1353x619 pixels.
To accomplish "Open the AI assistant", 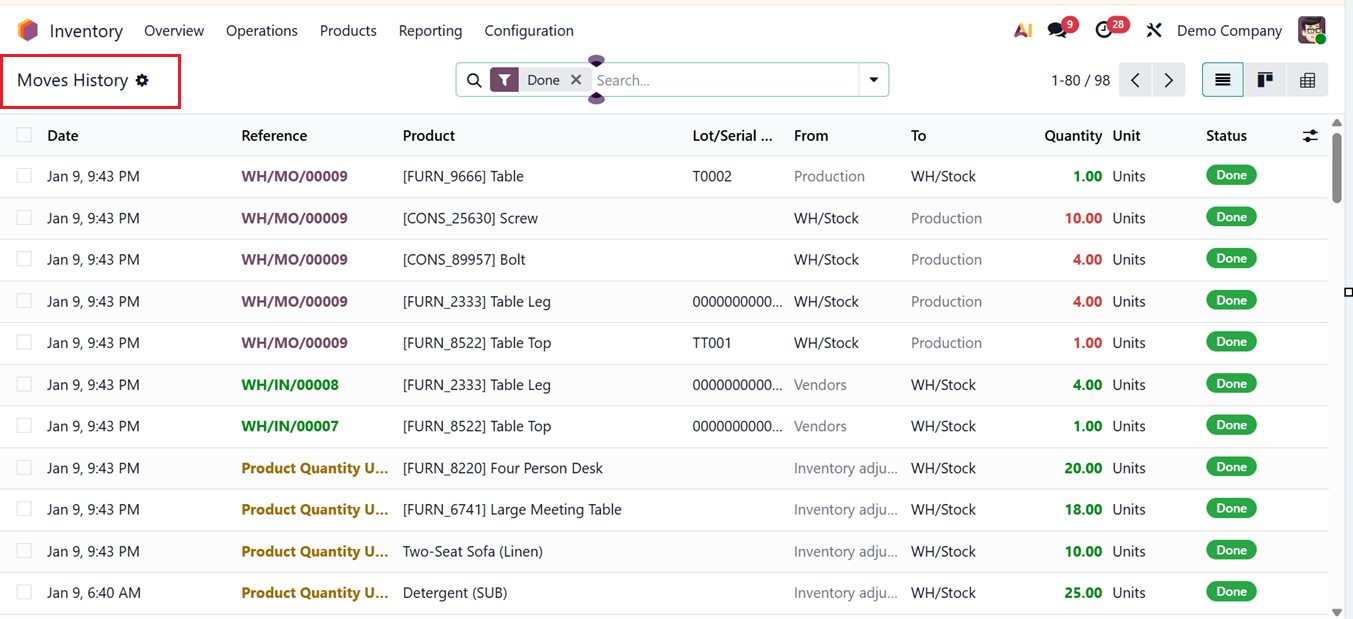I will 1022,30.
